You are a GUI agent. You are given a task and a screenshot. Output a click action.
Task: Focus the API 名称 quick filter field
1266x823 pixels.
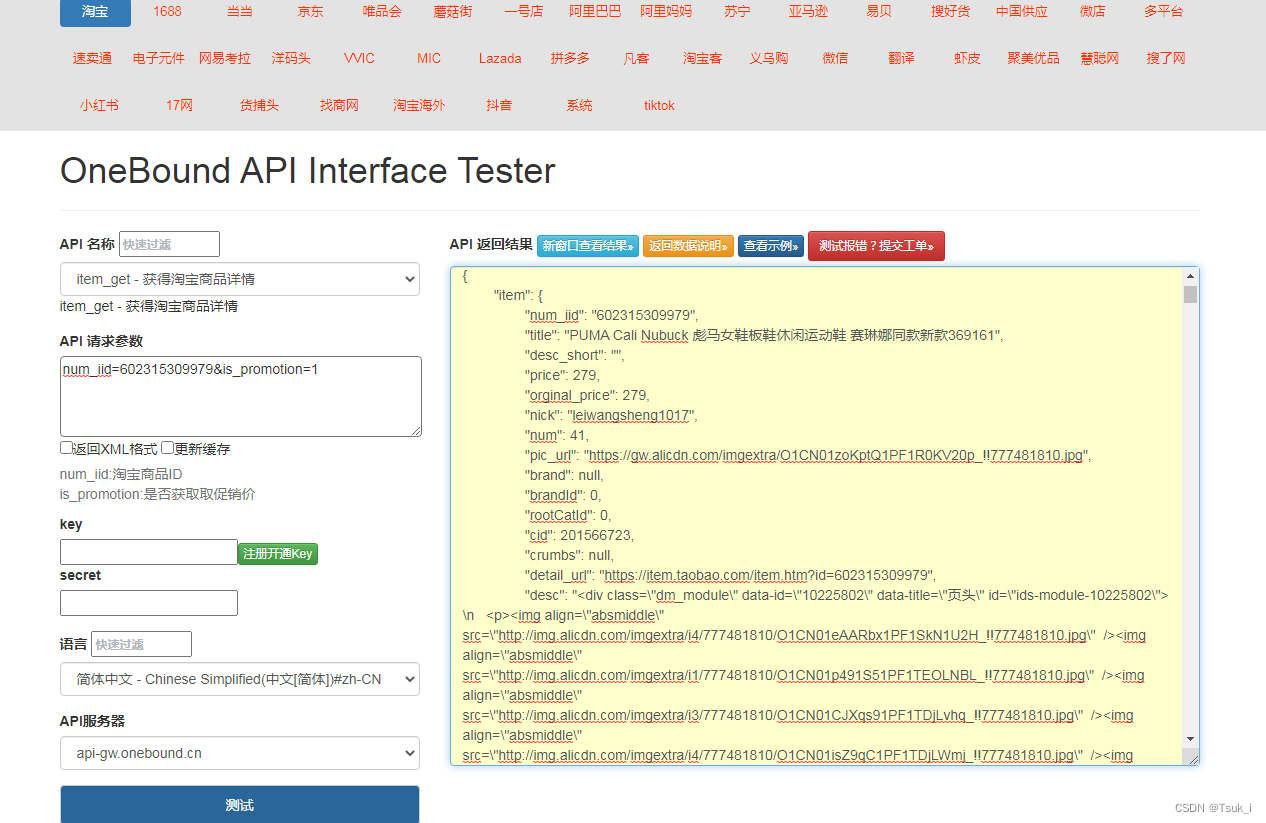[x=169, y=244]
